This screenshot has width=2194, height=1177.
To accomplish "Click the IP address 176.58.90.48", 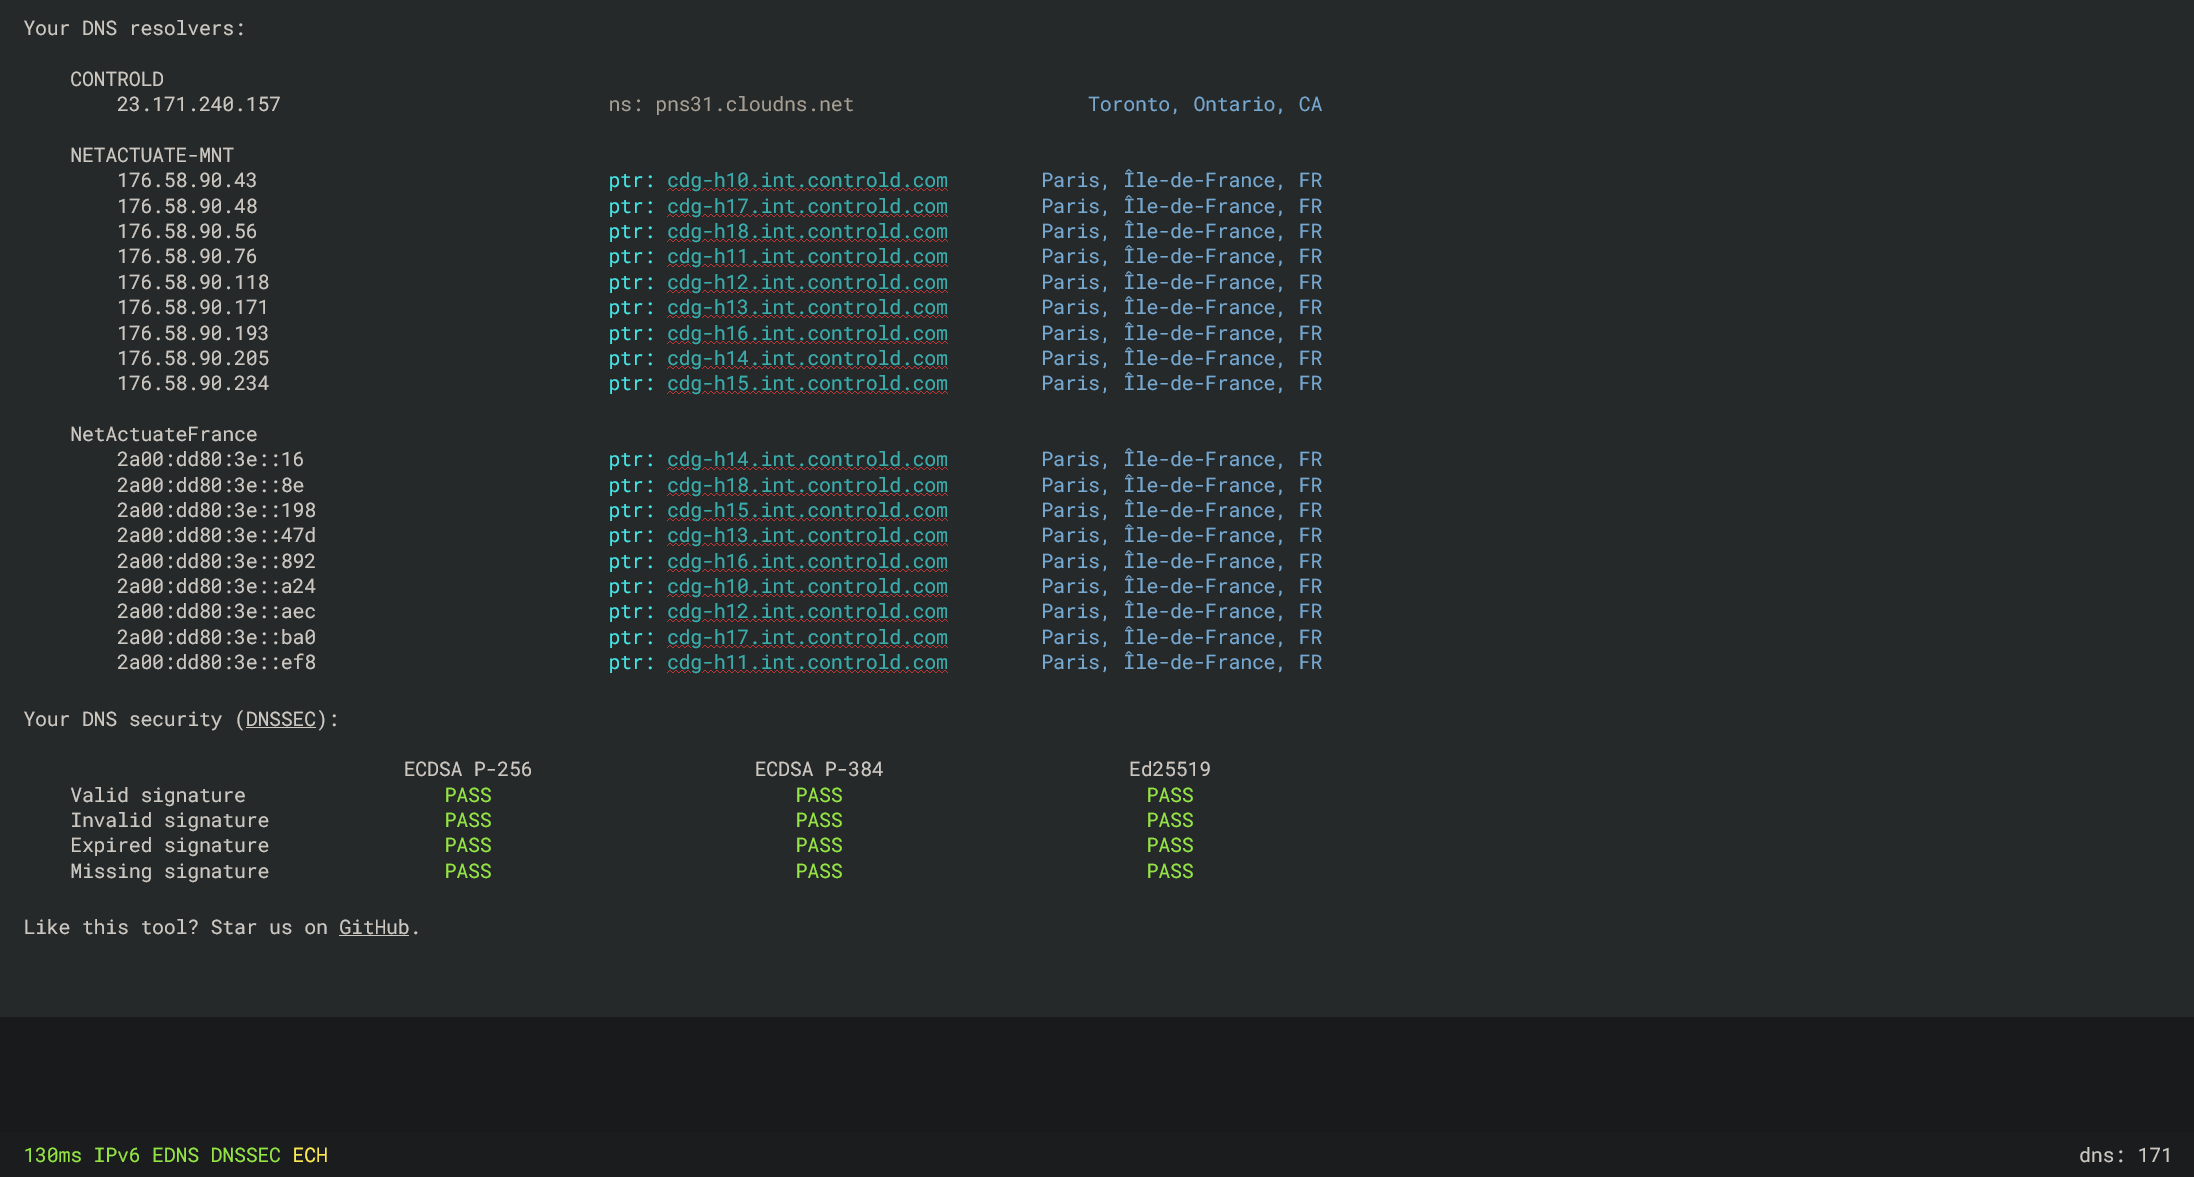I will pyautogui.click(x=187, y=206).
